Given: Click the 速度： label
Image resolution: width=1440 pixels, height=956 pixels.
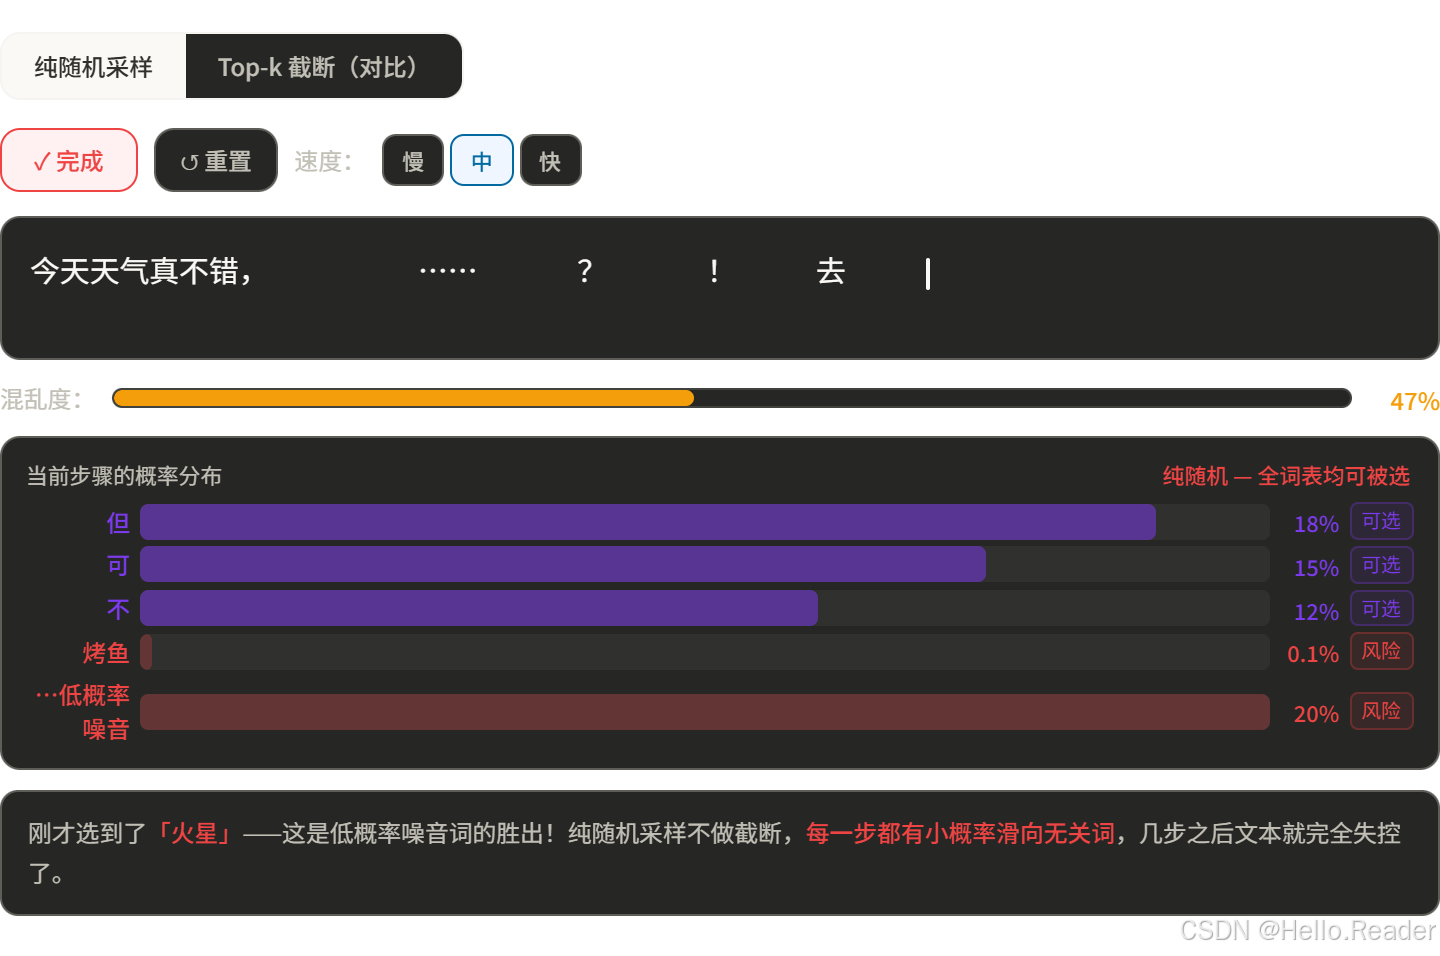Looking at the screenshot, I should [324, 161].
